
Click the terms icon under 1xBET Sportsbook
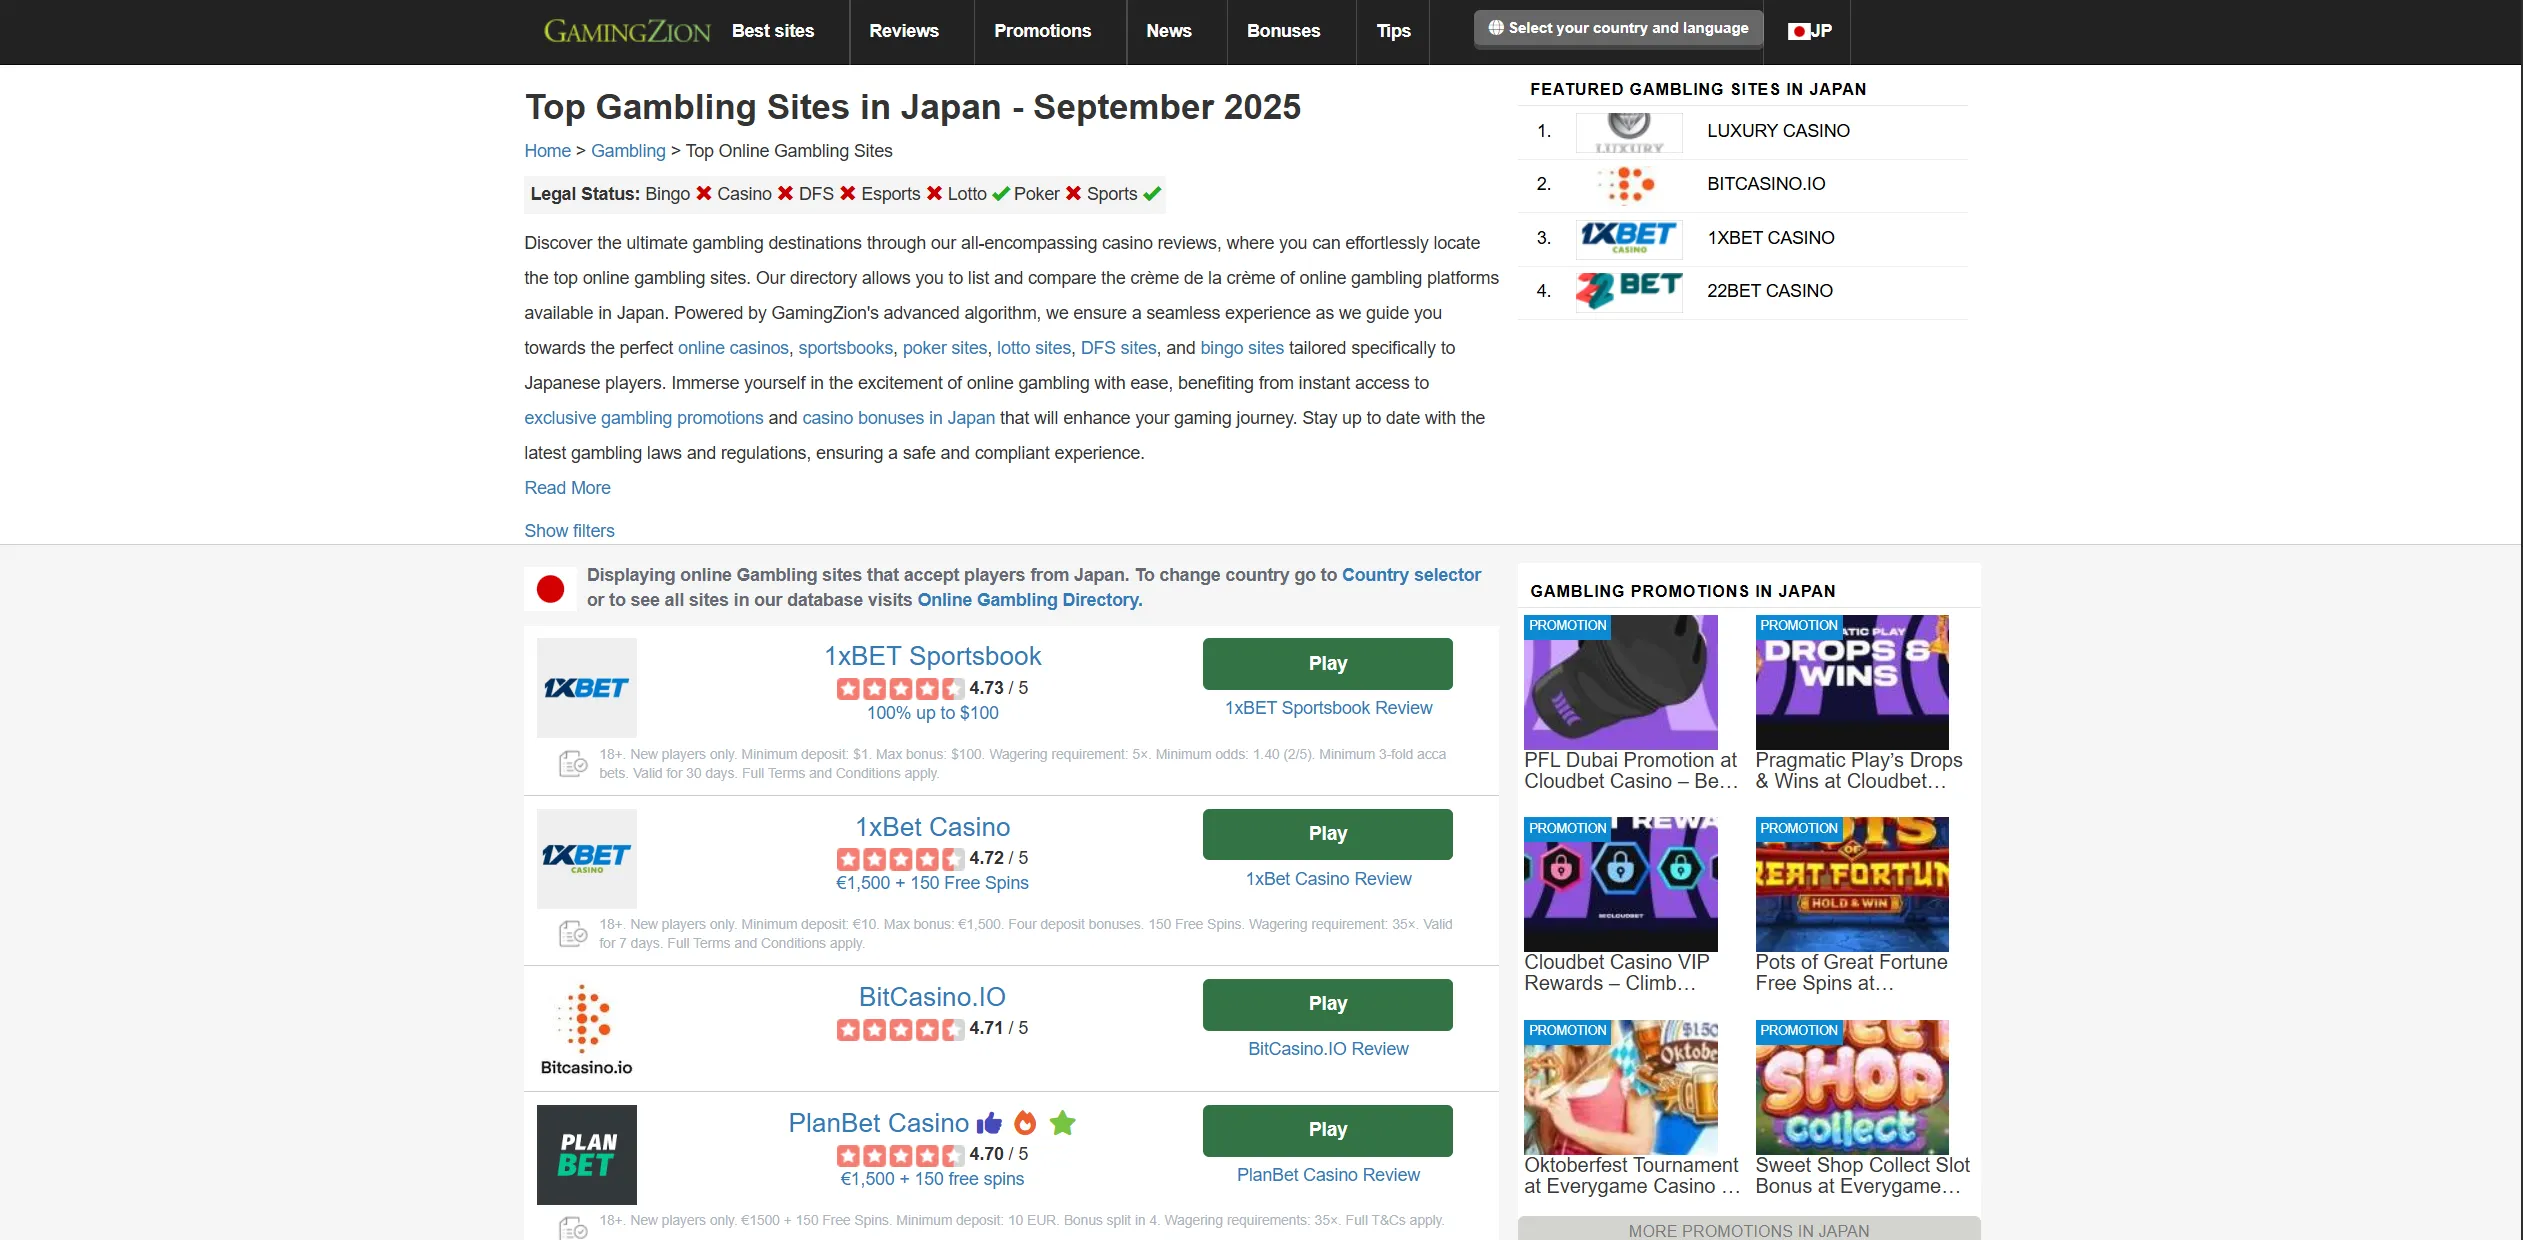[573, 764]
